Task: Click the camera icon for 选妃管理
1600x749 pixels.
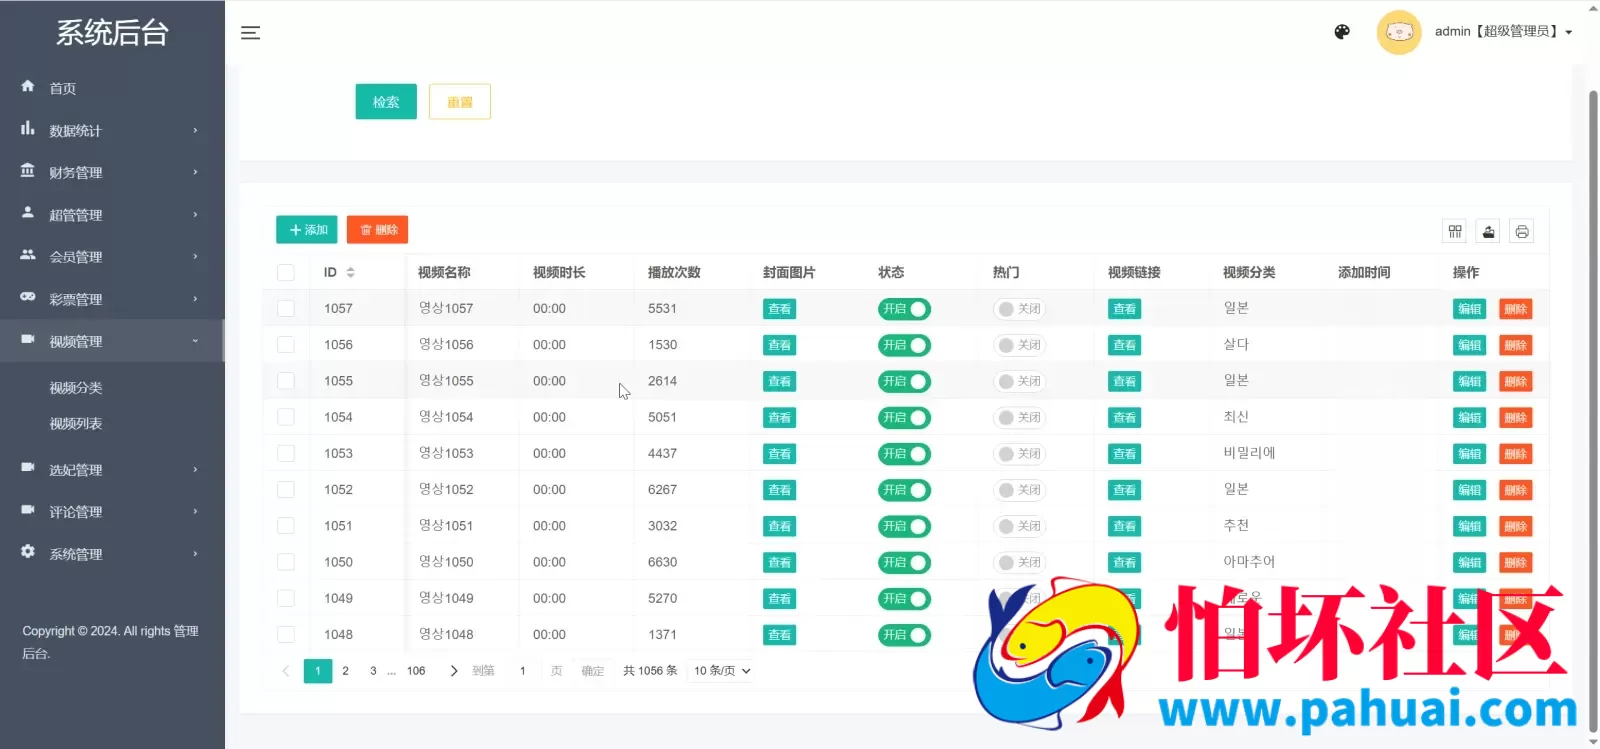Action: coord(28,467)
